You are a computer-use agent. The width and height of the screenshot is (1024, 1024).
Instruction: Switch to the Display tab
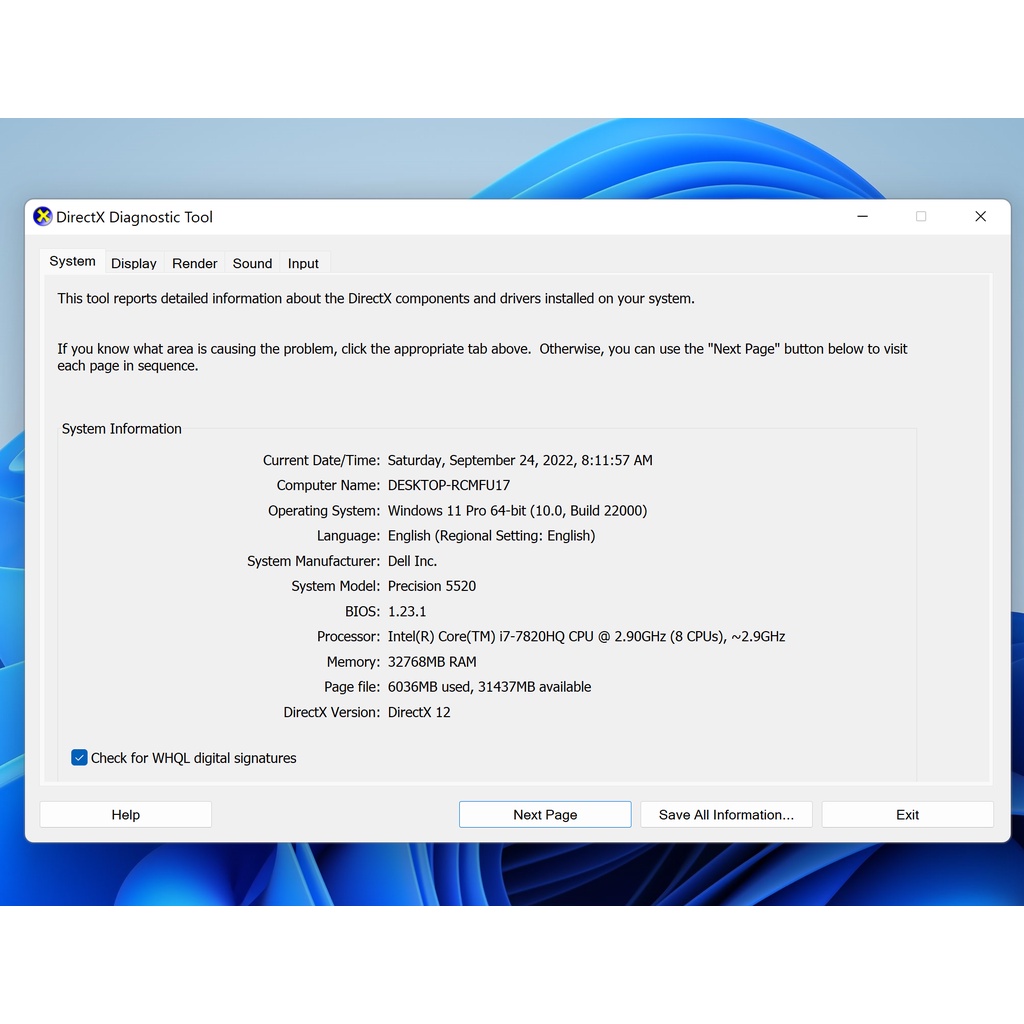click(134, 264)
